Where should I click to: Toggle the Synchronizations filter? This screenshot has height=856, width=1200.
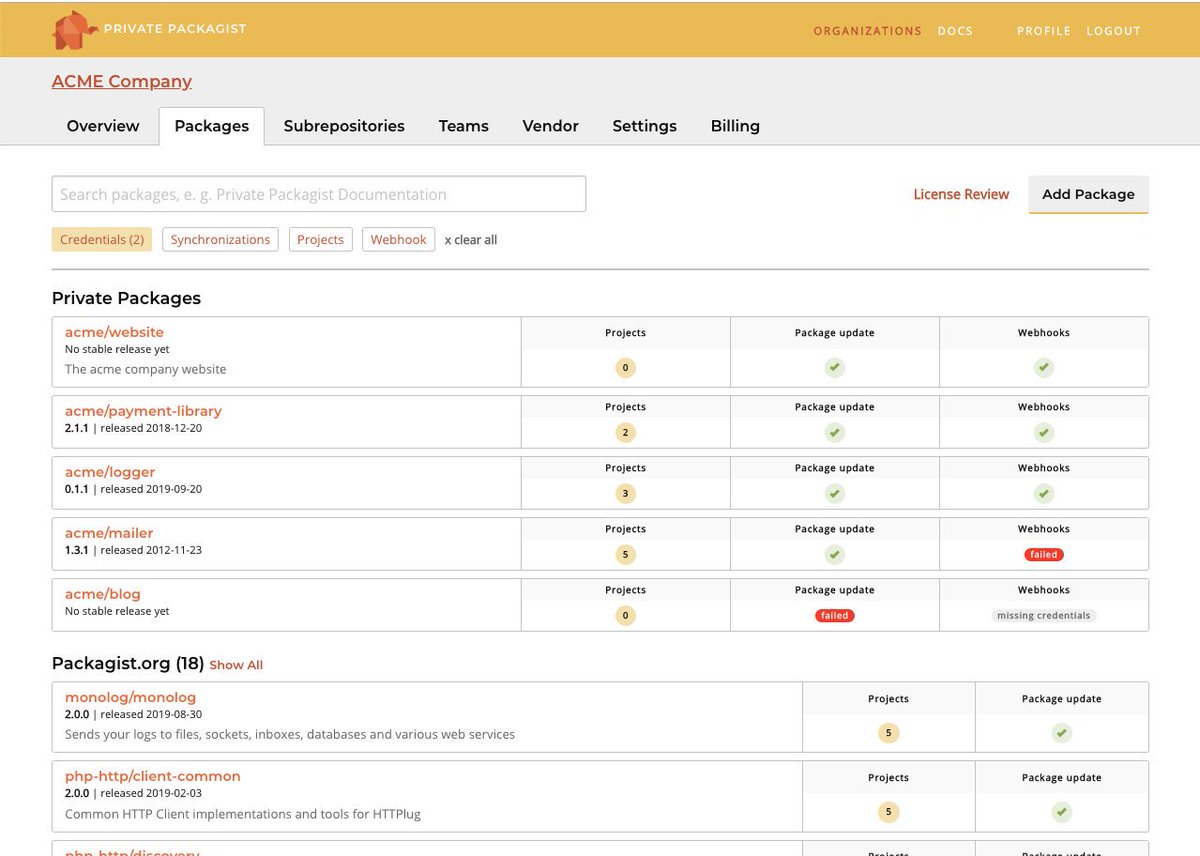click(x=220, y=240)
